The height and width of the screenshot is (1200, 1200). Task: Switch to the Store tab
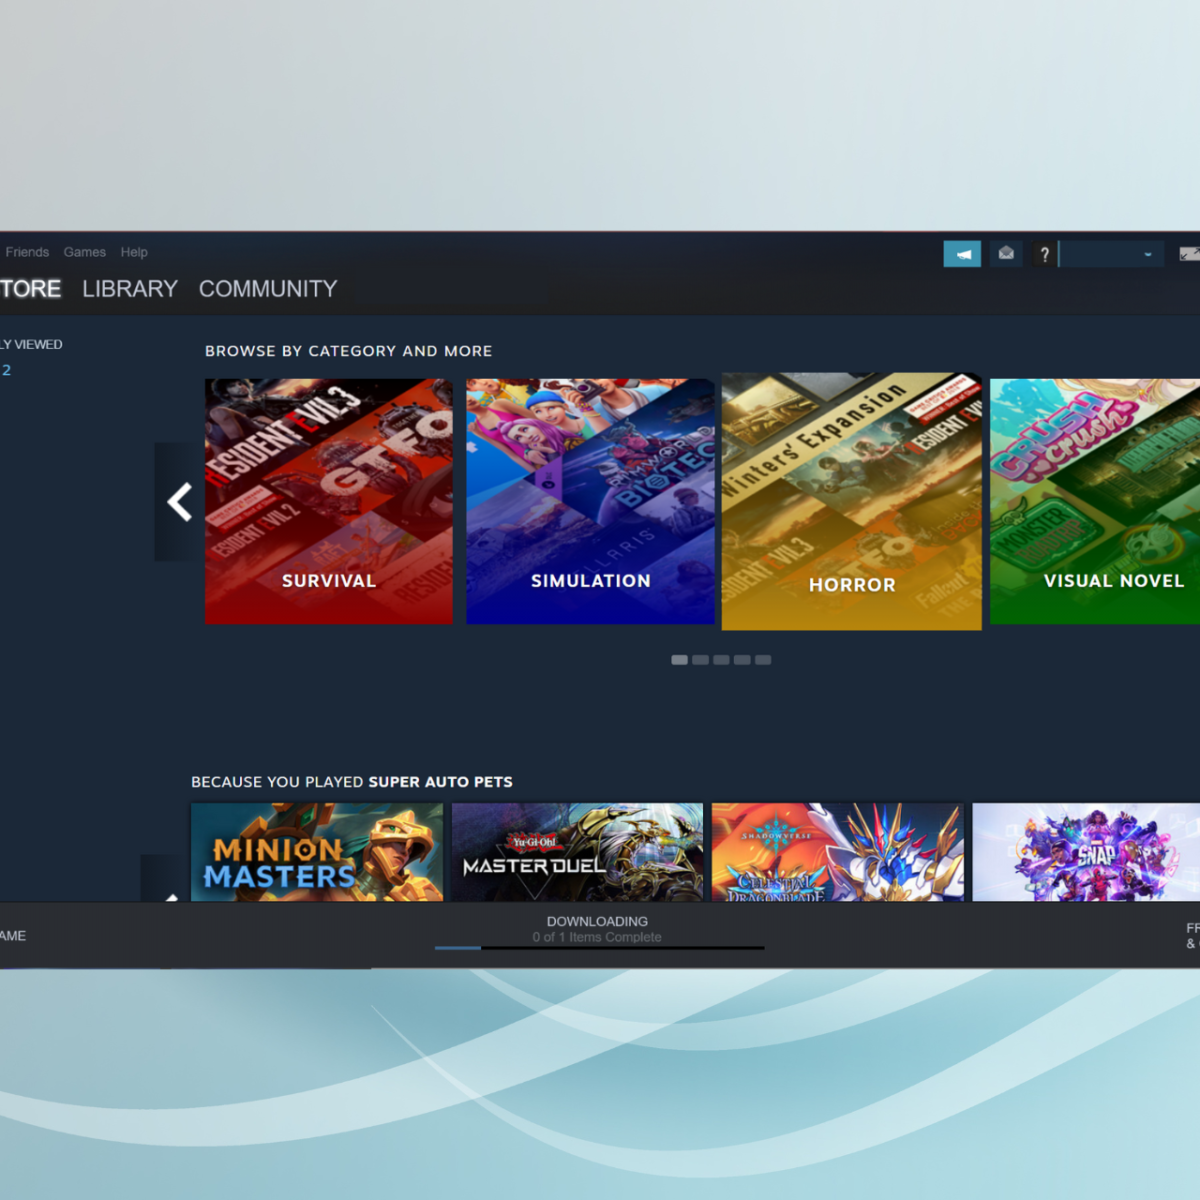point(30,289)
